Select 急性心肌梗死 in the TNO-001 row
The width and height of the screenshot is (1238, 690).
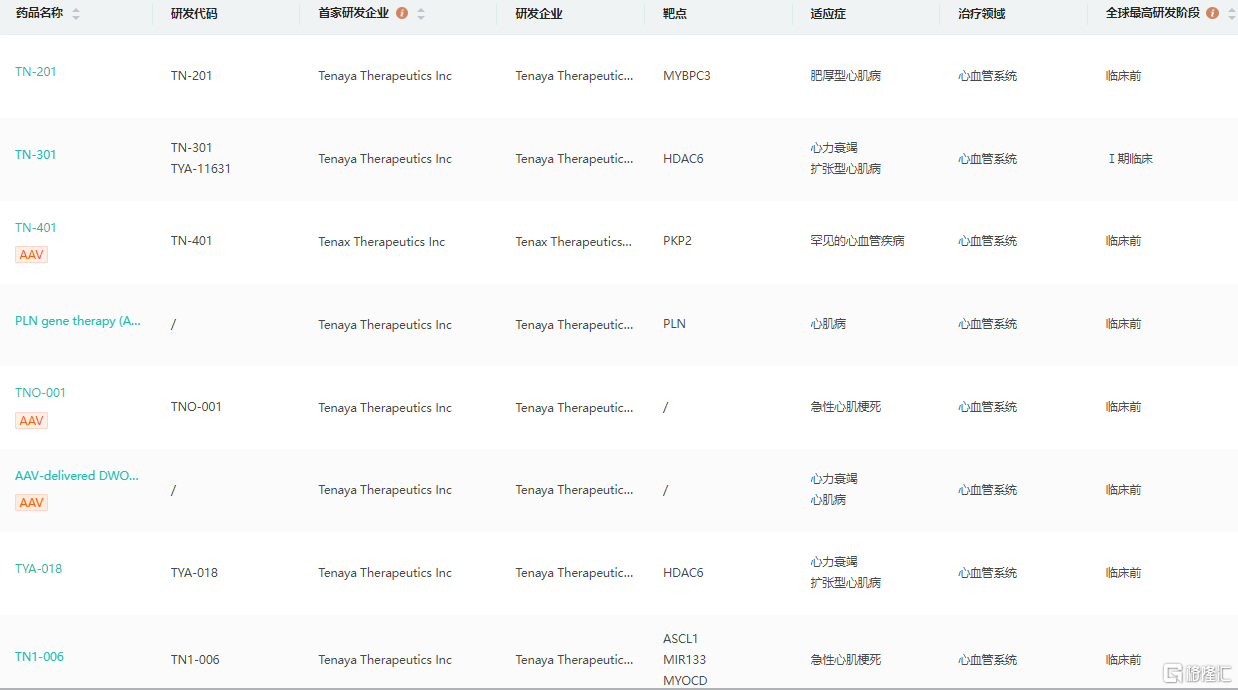point(846,407)
